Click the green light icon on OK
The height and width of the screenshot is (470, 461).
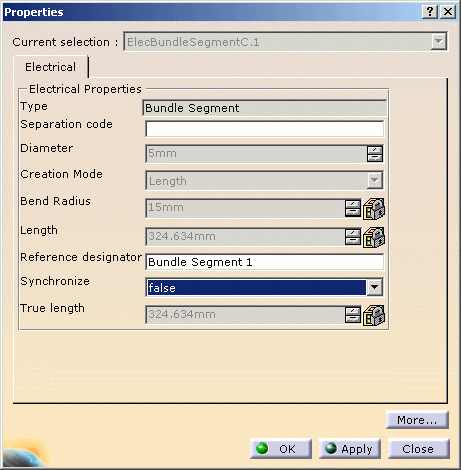pos(262,448)
